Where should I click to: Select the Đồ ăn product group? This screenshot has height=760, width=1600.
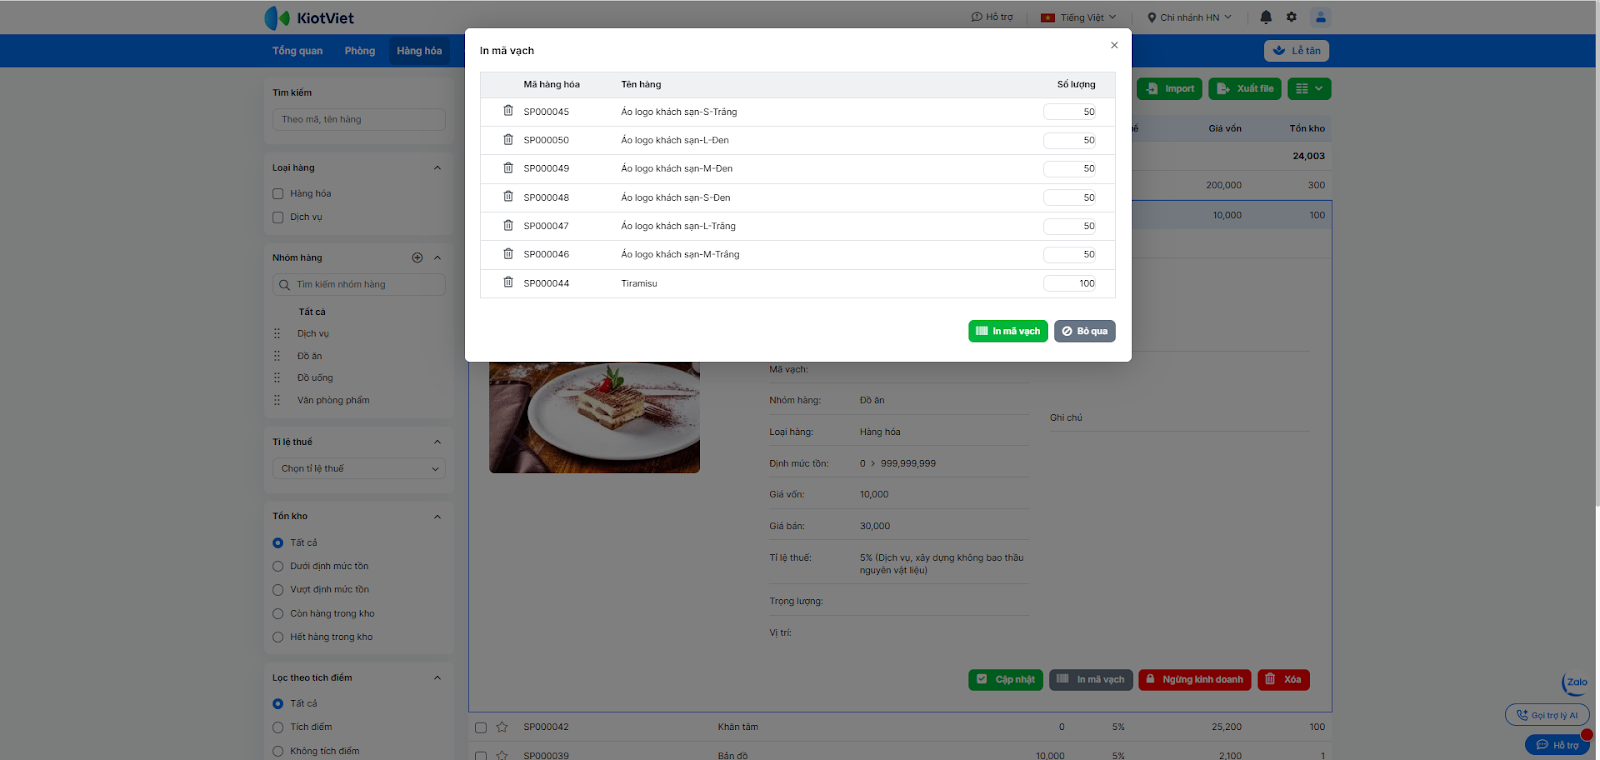coord(309,356)
